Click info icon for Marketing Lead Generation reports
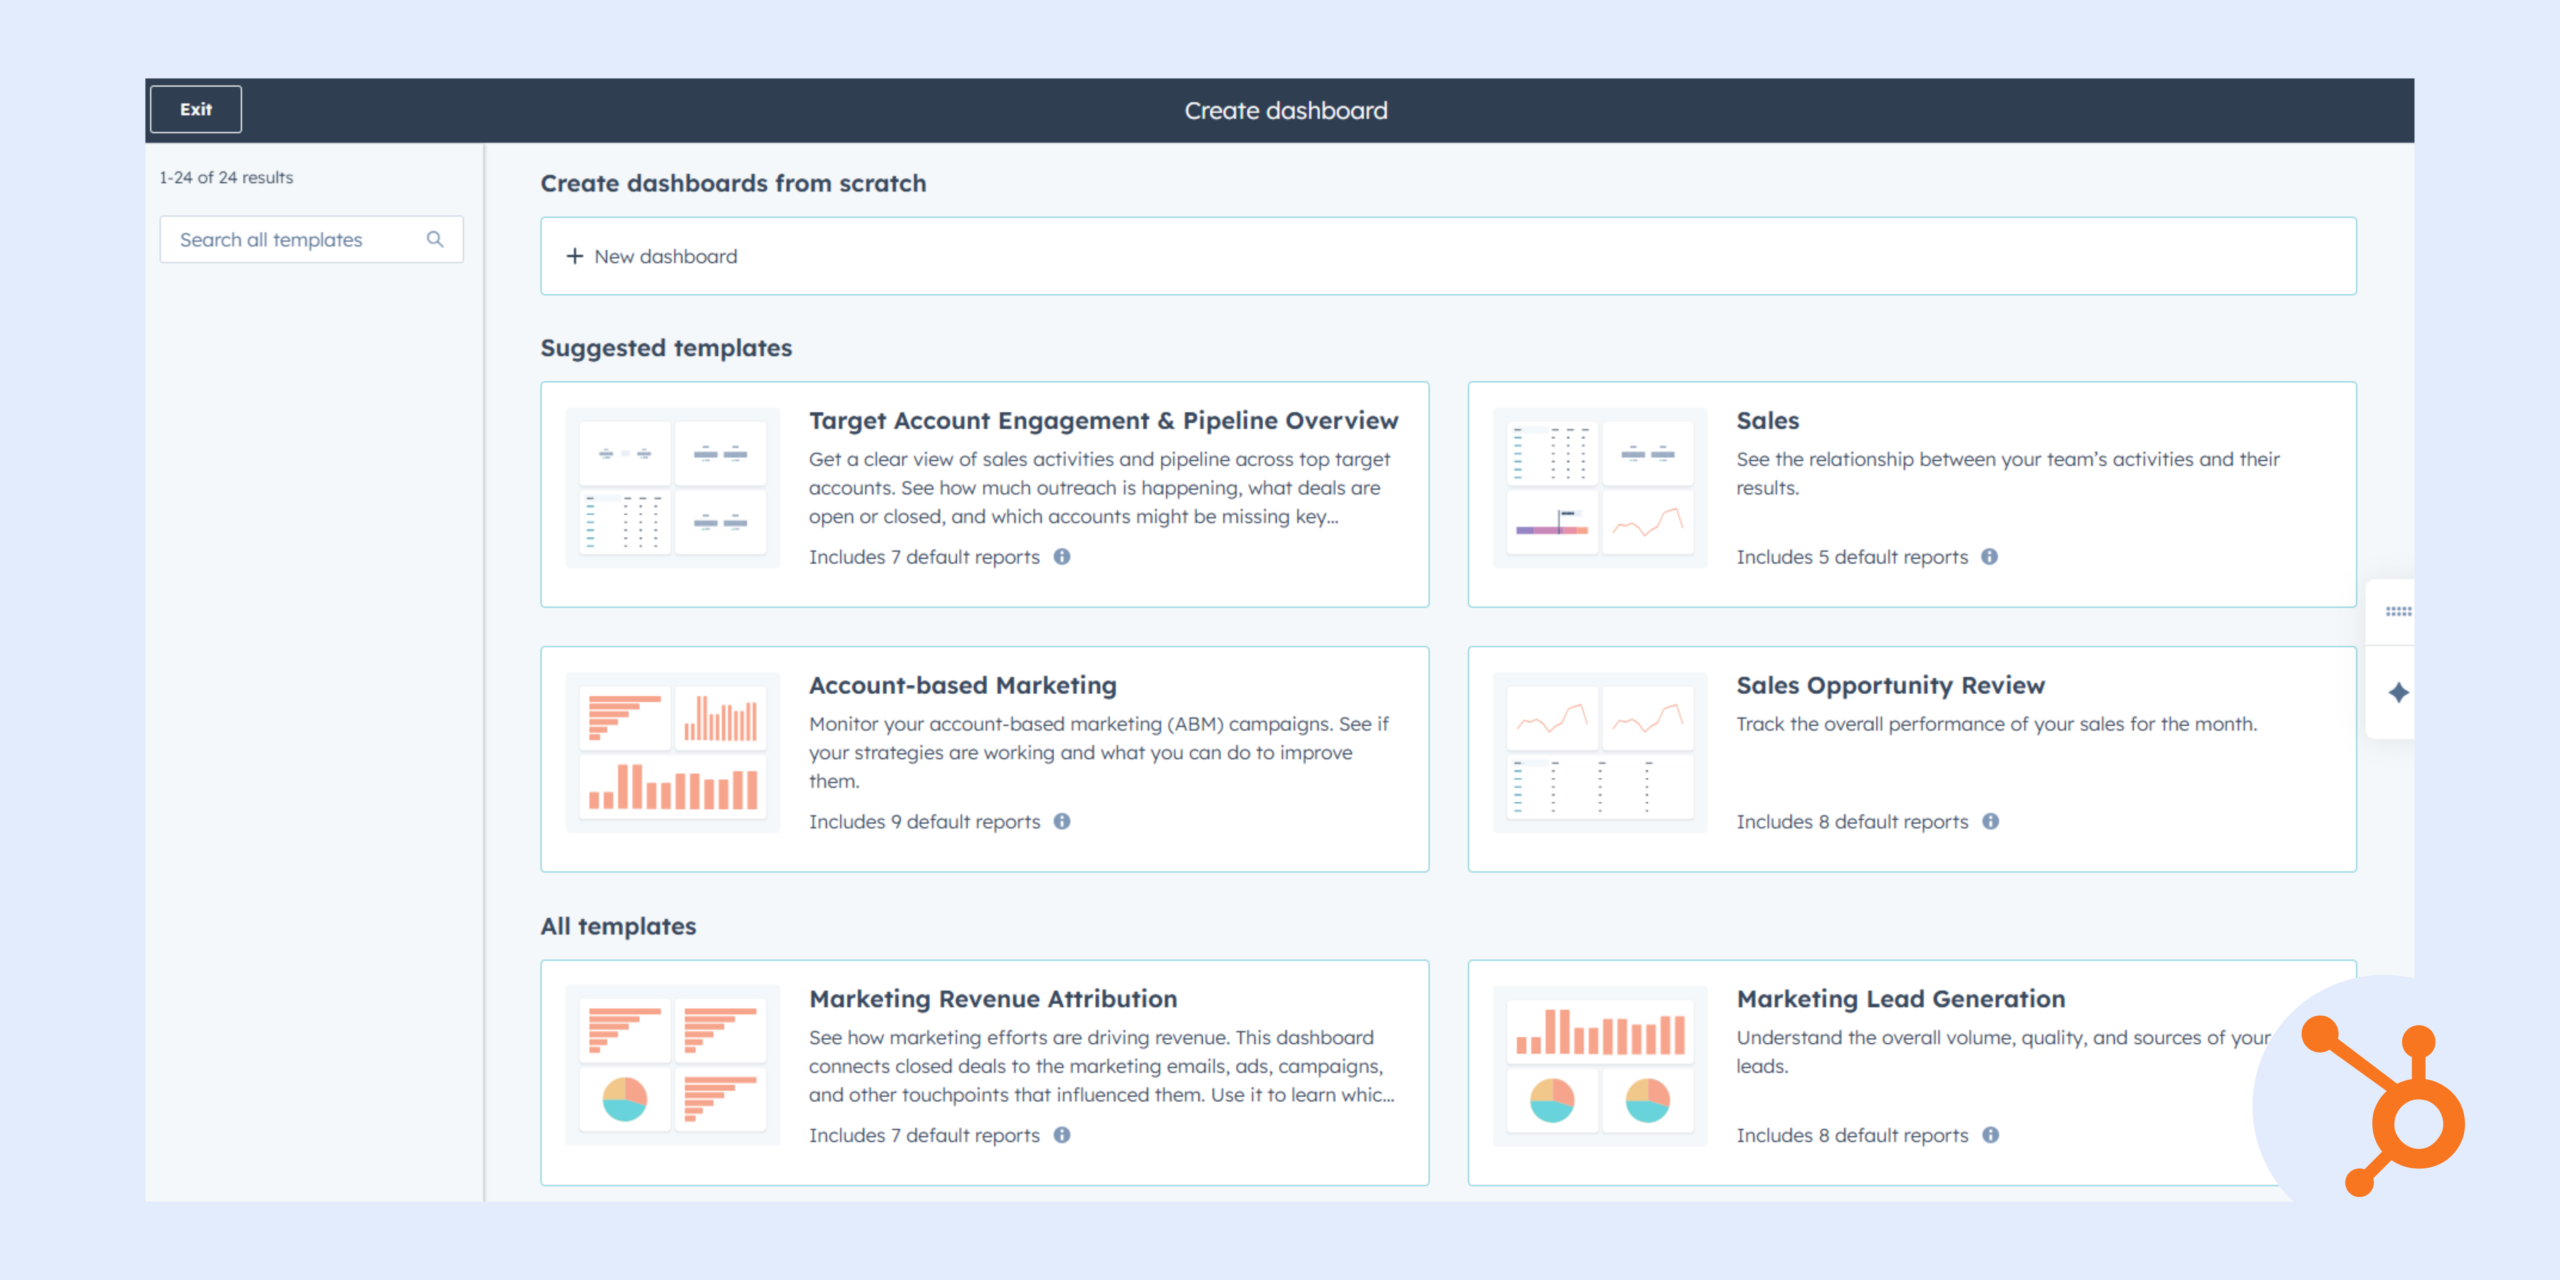 coord(1991,1135)
